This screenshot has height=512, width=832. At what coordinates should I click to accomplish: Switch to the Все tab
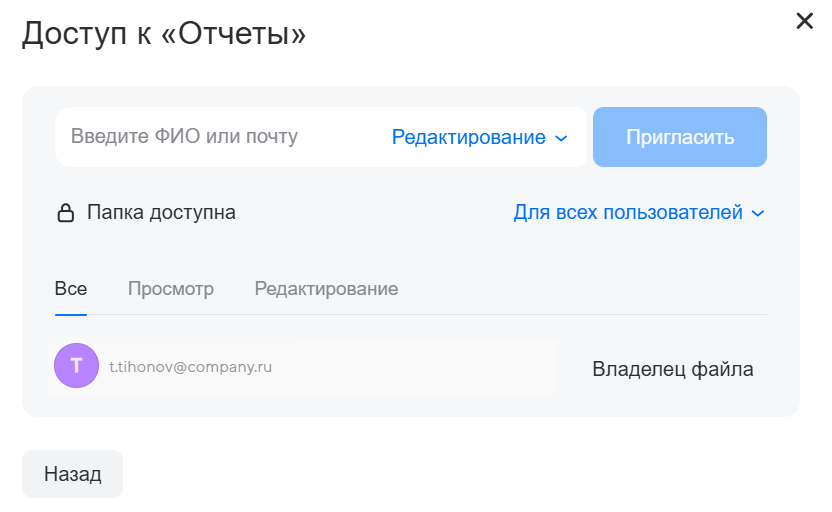coord(71,289)
